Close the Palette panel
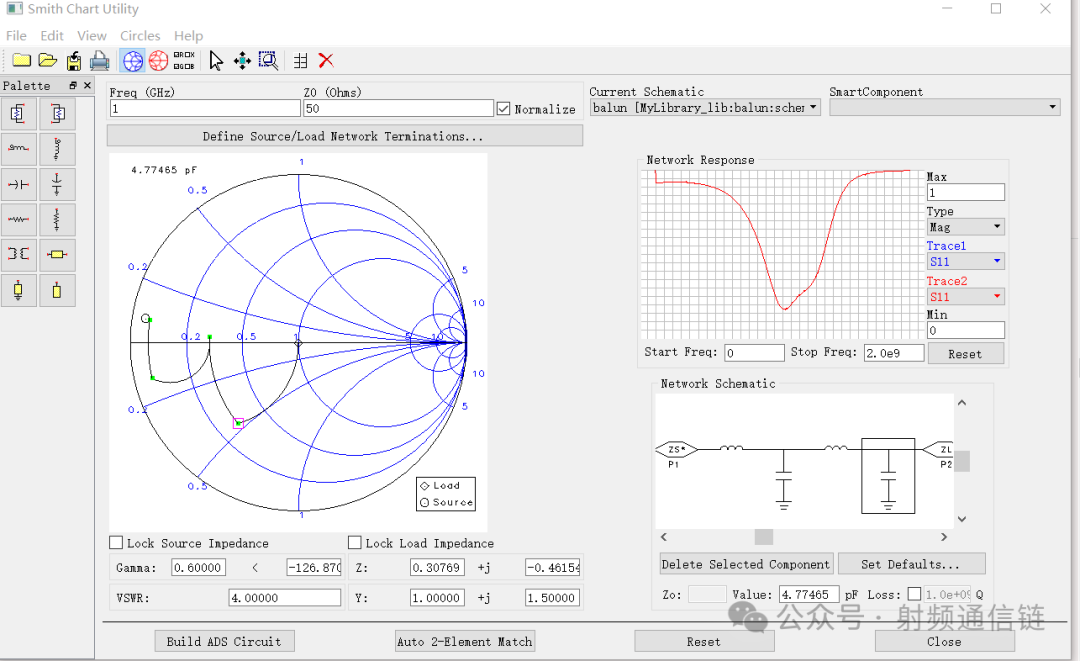This screenshot has height=661, width=1080. [x=87, y=85]
